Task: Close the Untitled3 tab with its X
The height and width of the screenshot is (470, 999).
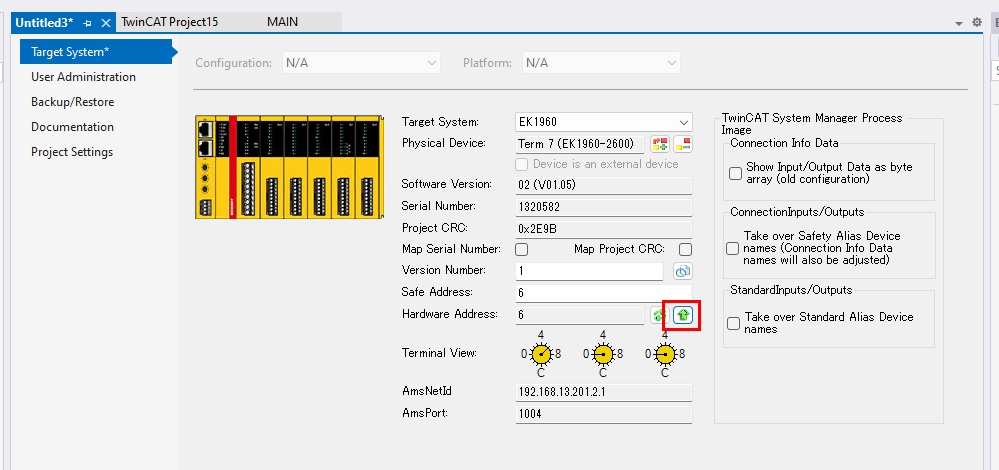Action: tap(106, 22)
